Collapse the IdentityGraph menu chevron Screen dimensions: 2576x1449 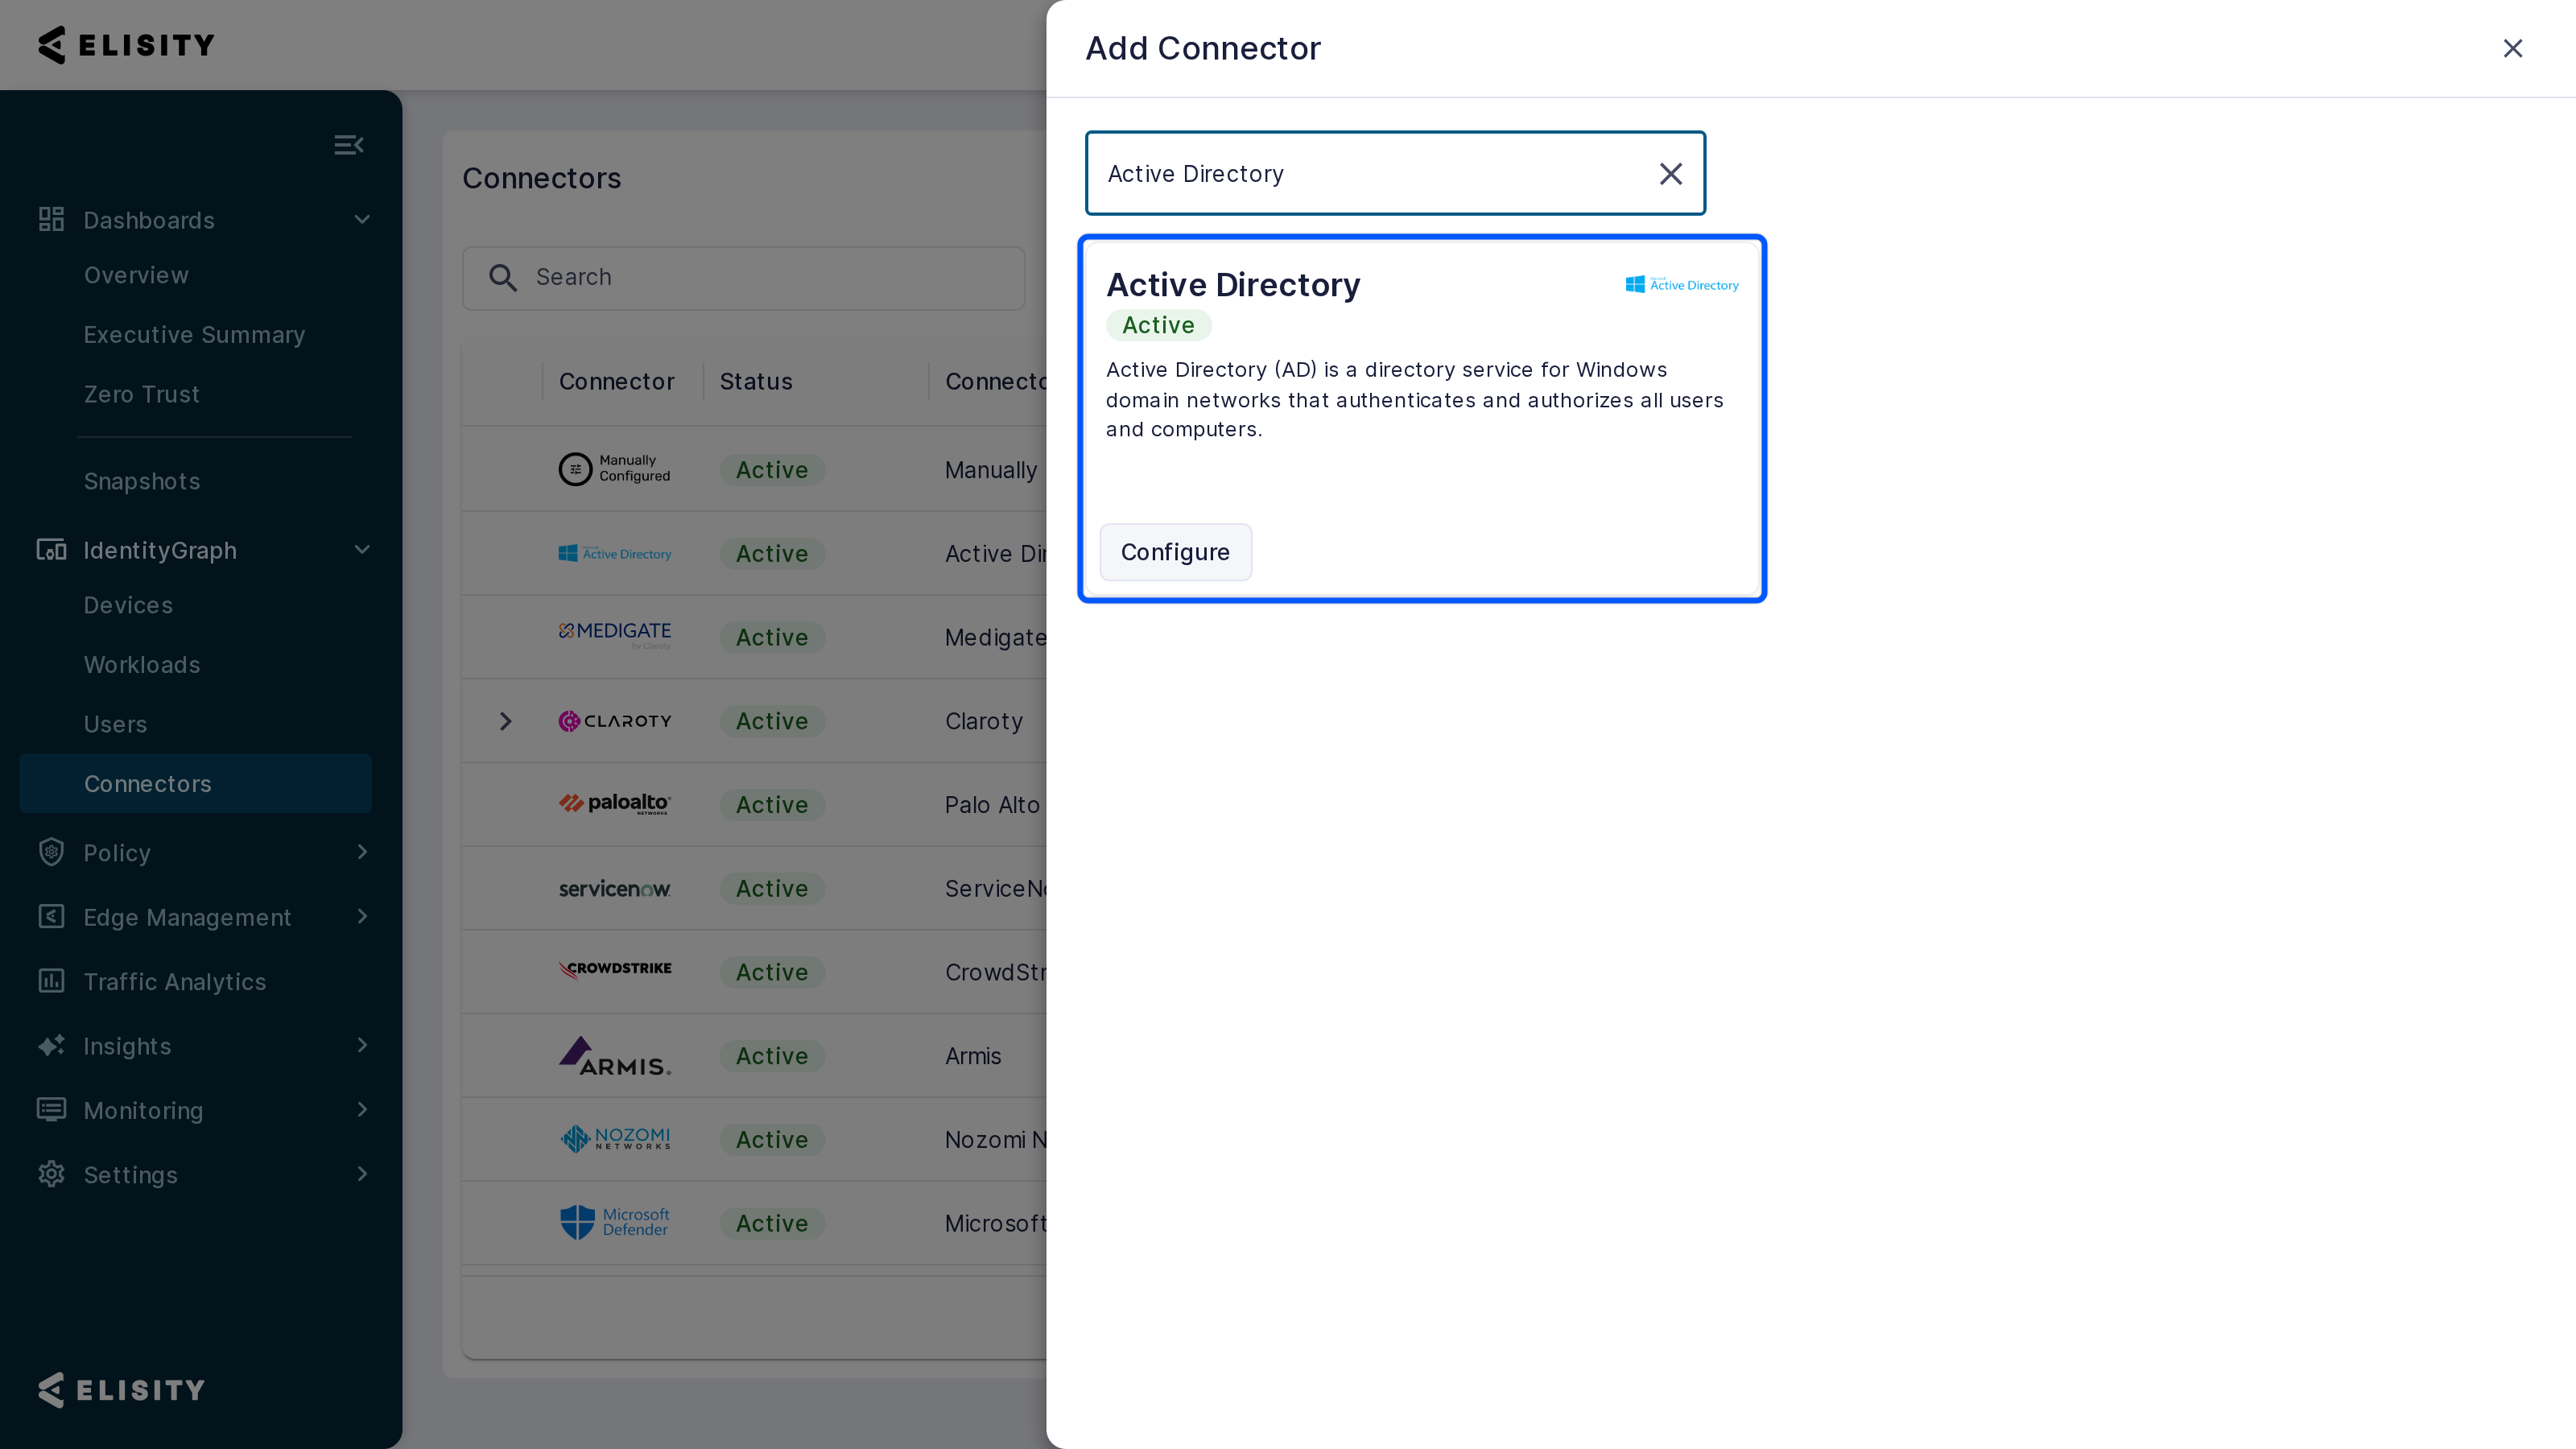click(x=362, y=549)
